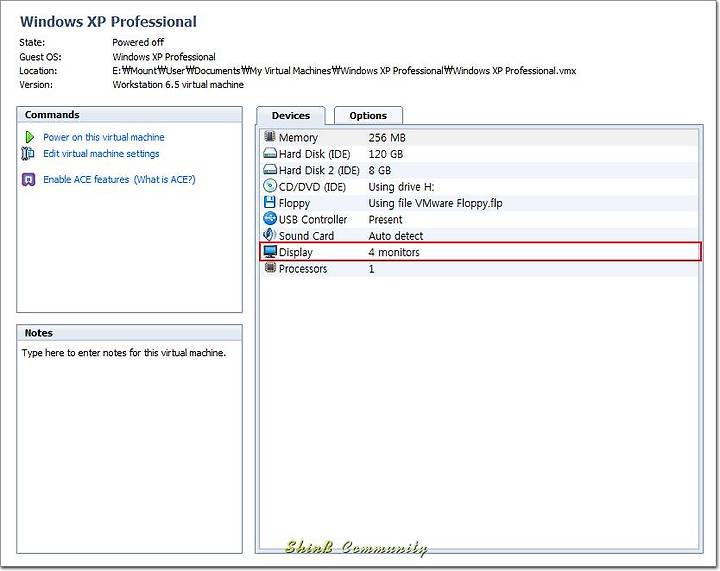Click the Present USB status value
The width and height of the screenshot is (720, 571).
tap(385, 220)
